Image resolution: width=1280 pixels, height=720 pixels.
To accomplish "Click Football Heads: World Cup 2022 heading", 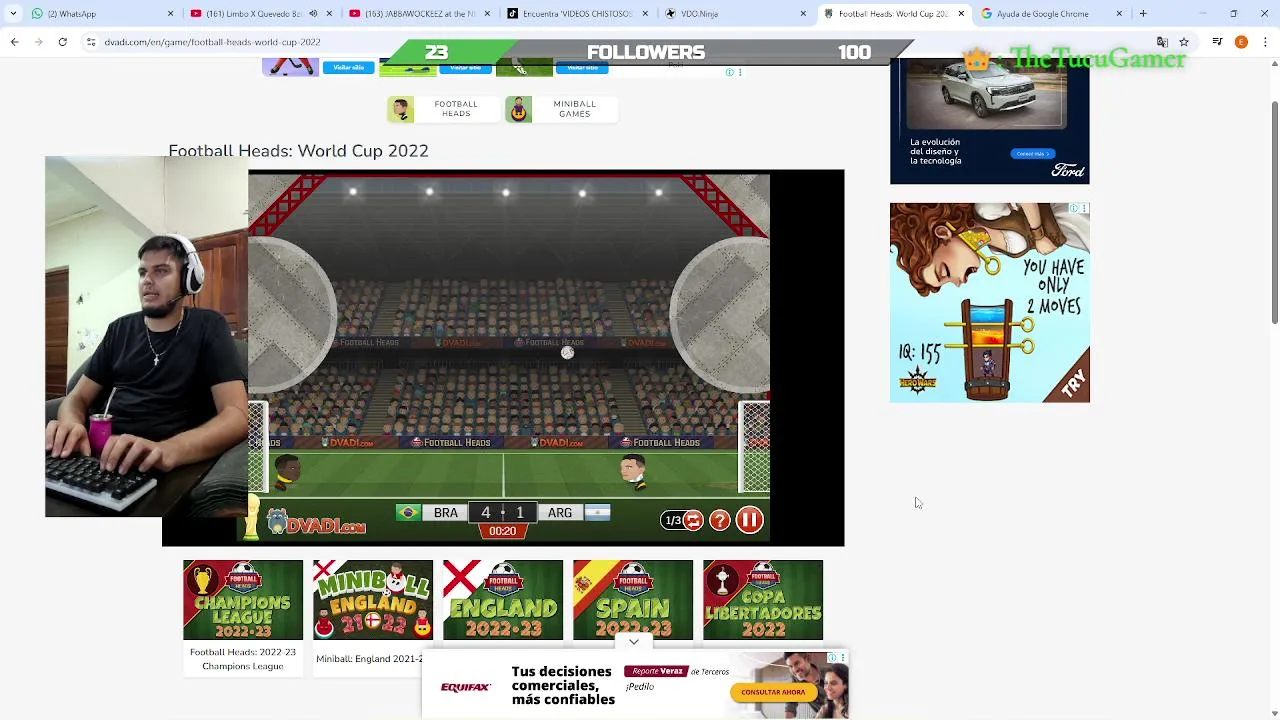I will [298, 151].
